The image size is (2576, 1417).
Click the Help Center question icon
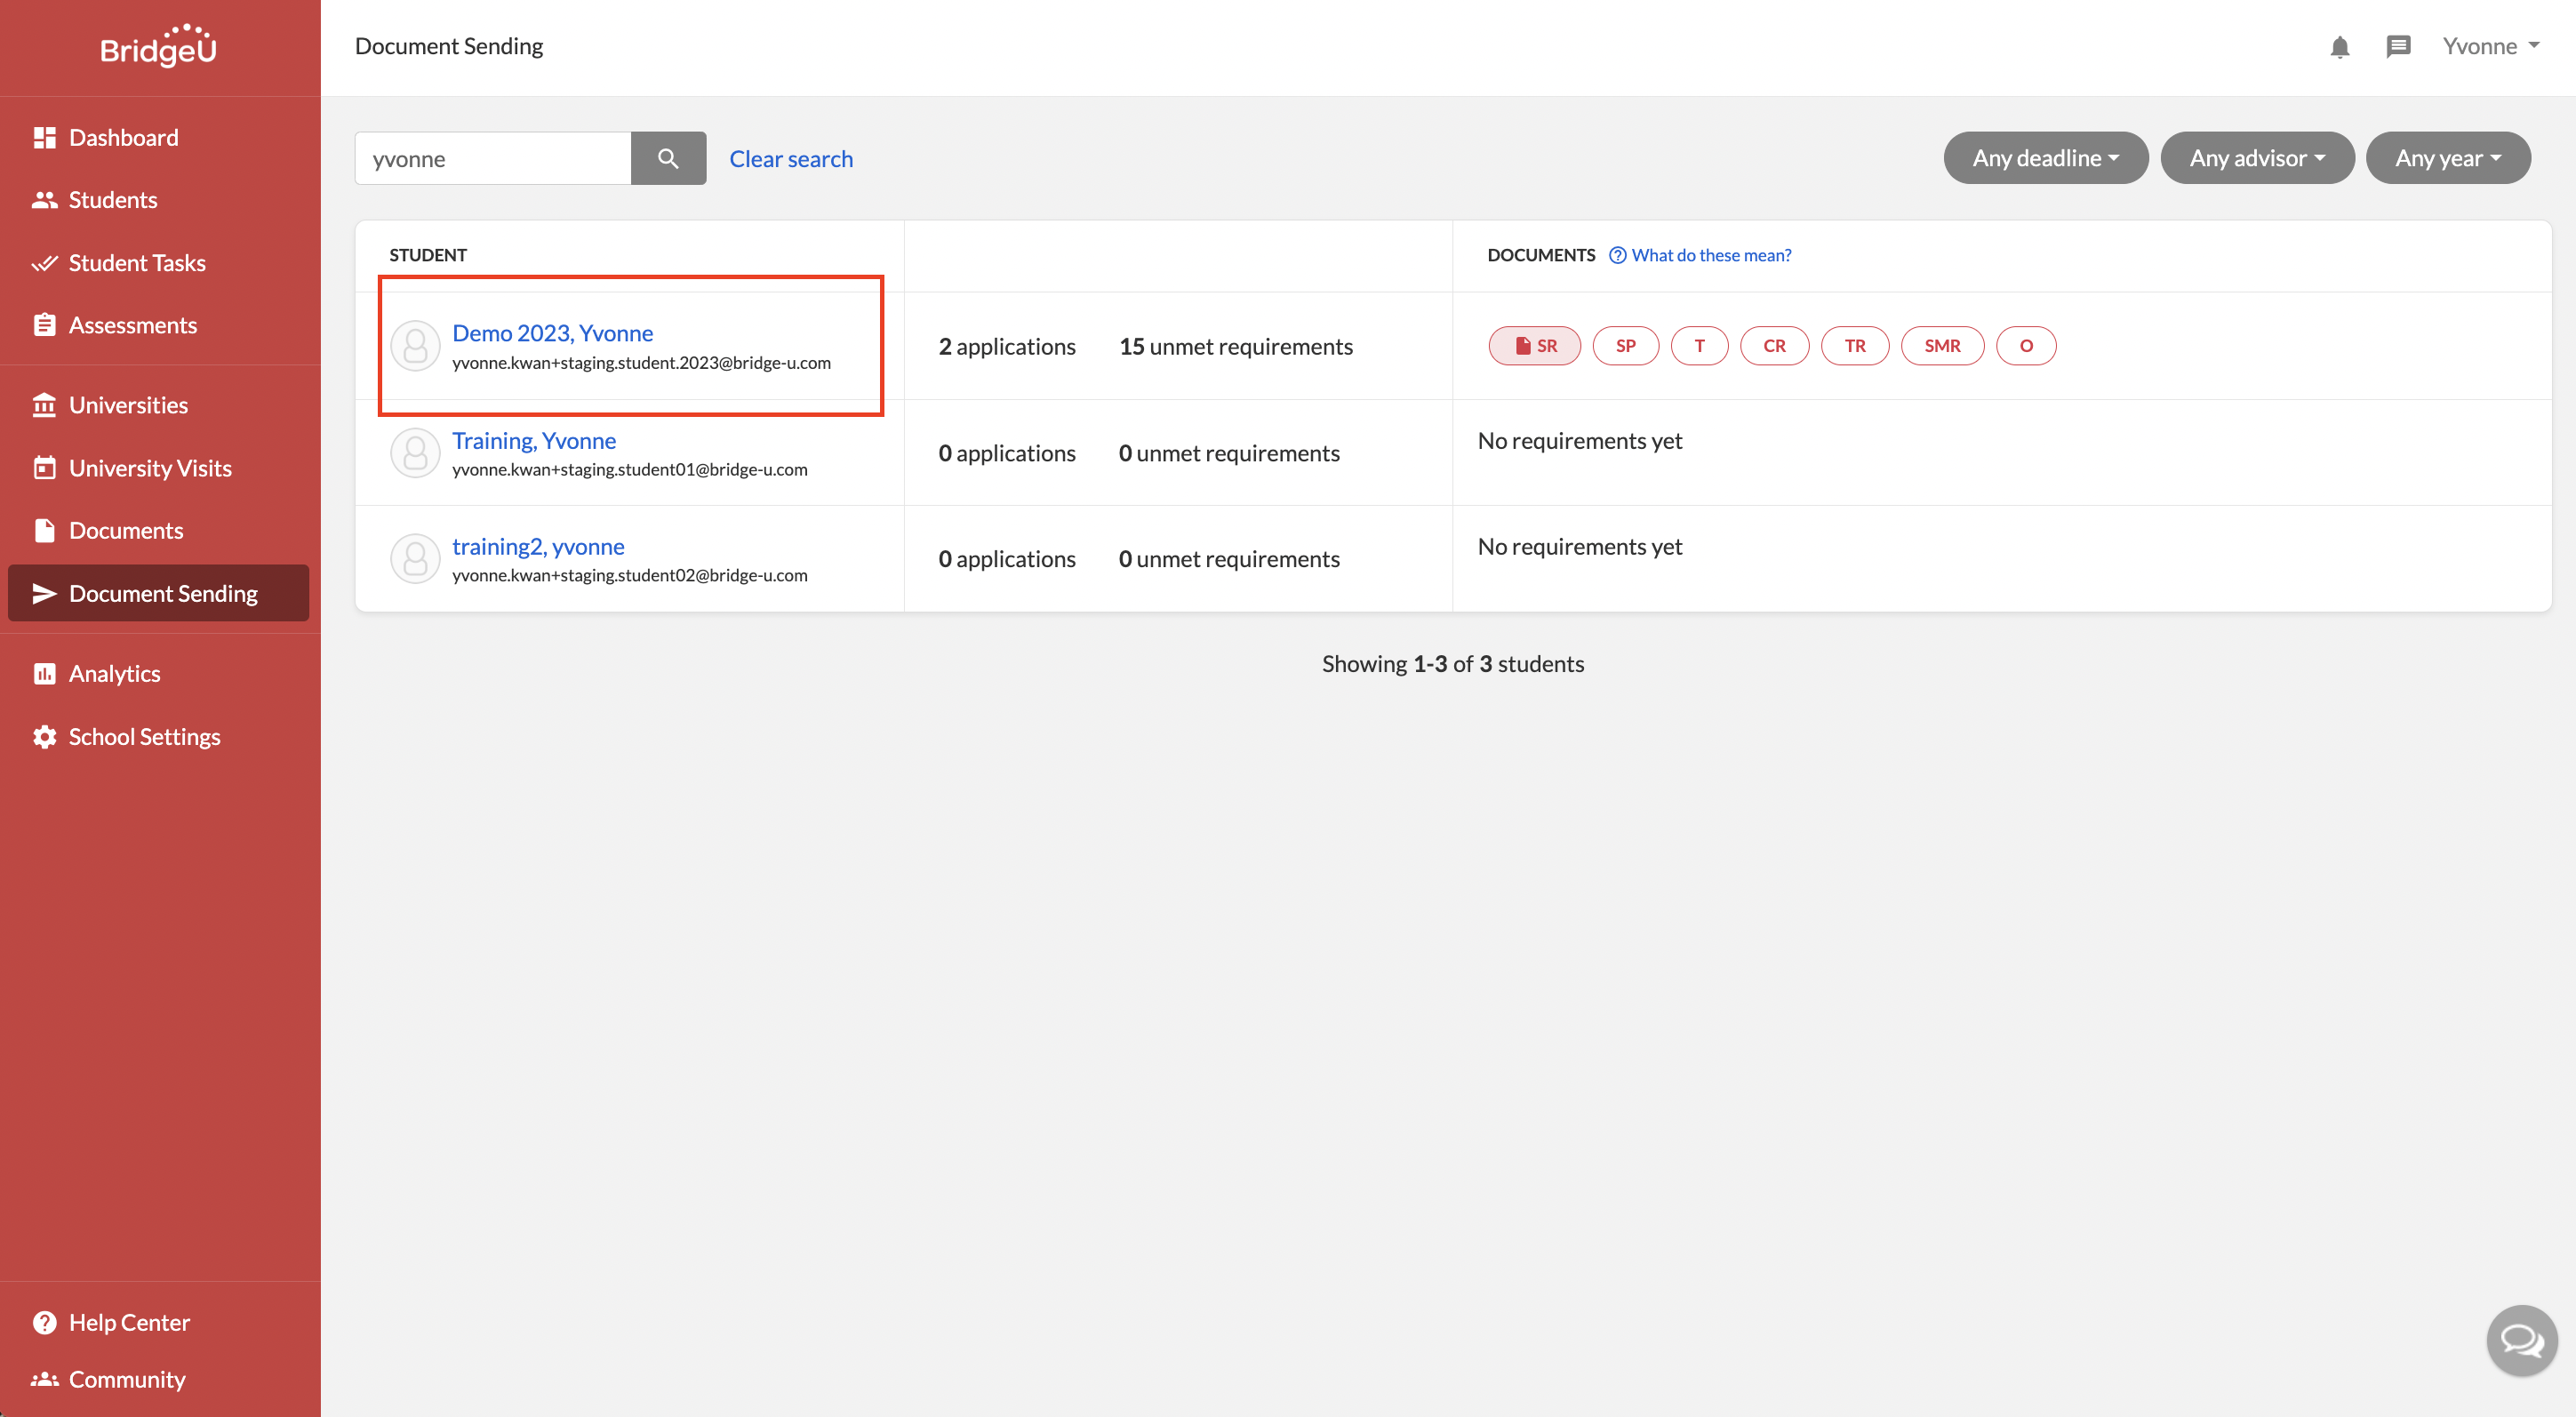pos(44,1322)
